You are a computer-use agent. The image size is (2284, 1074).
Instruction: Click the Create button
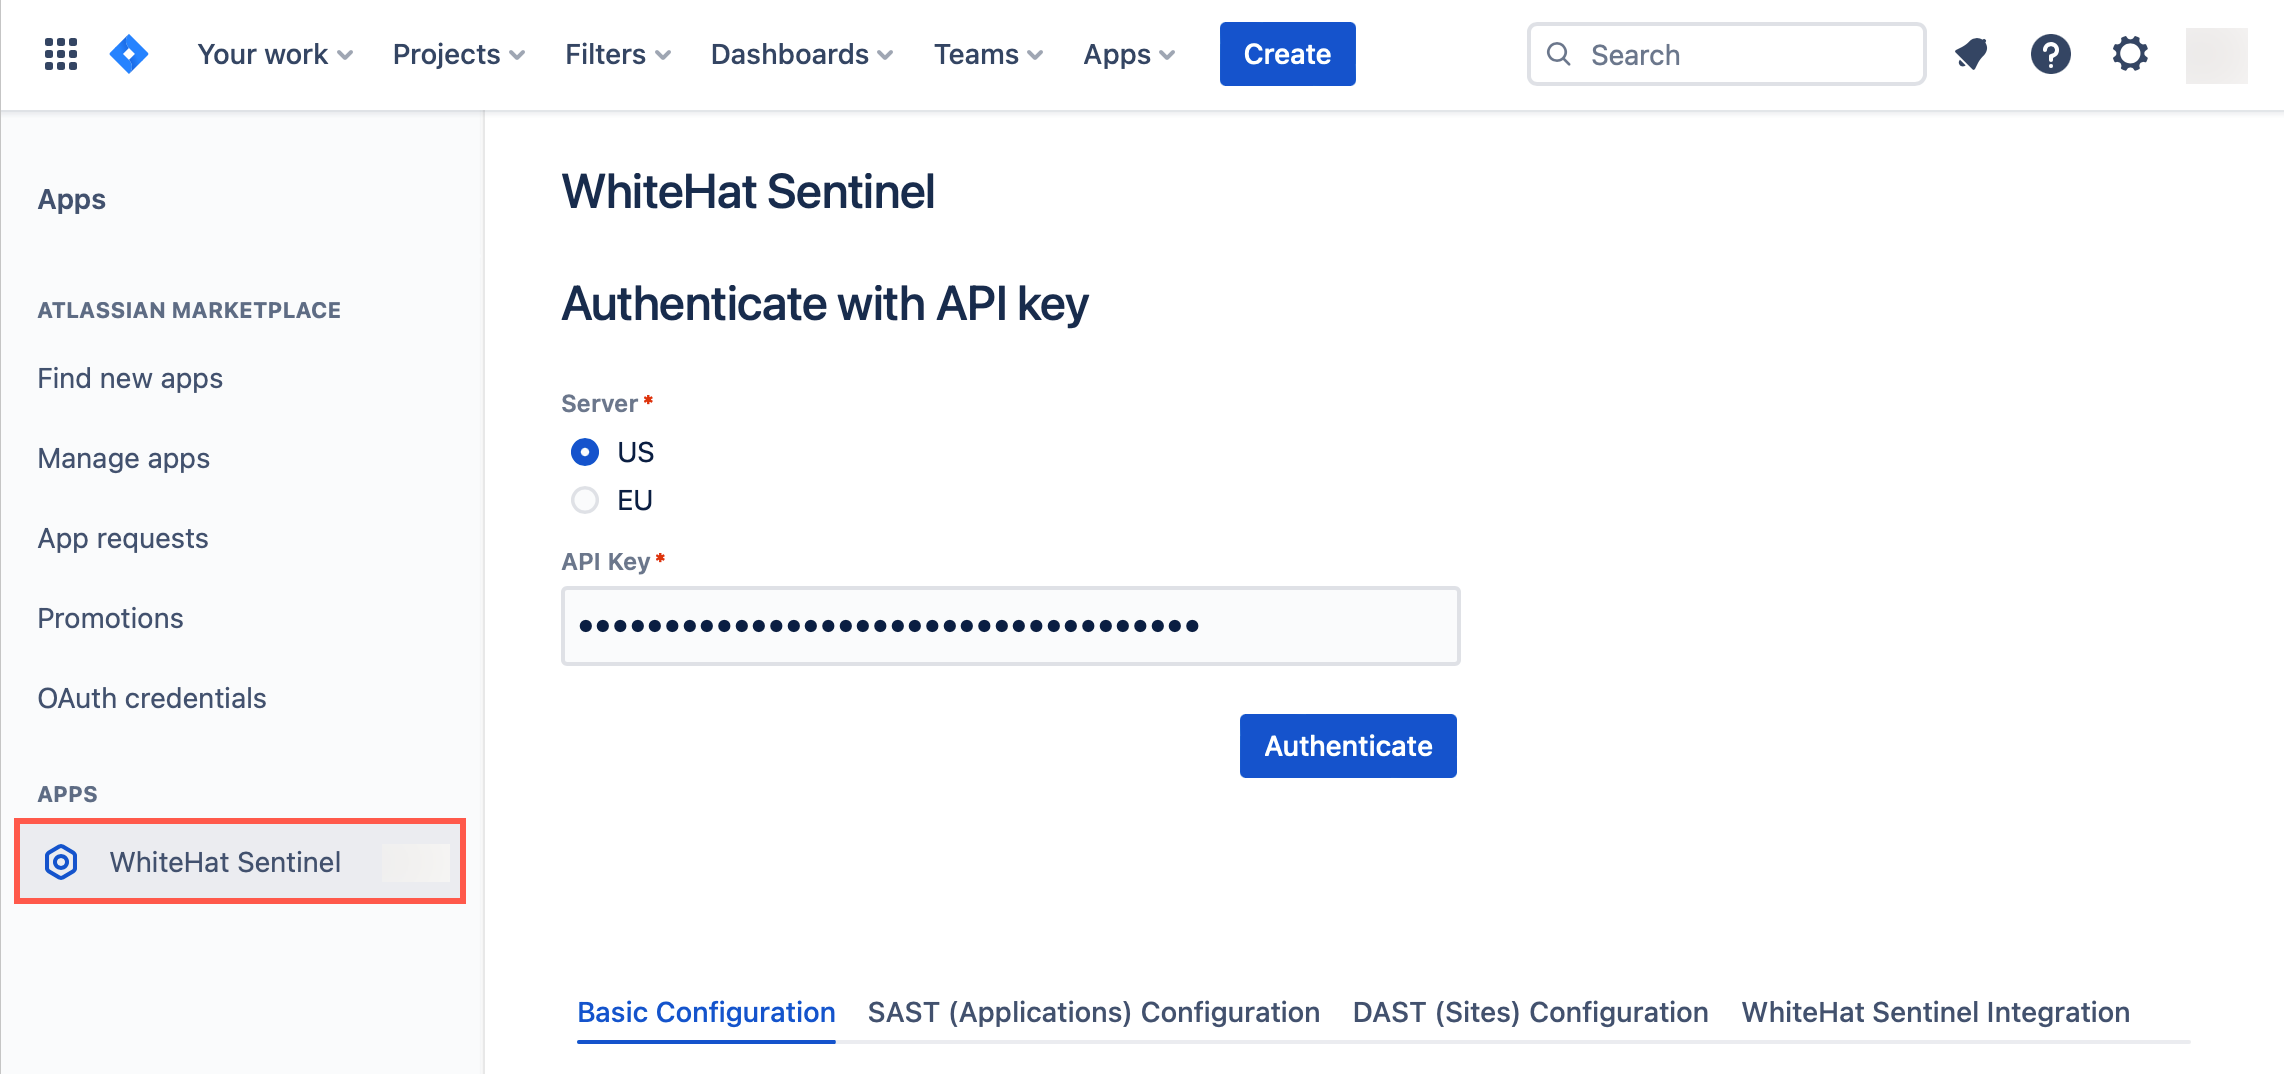[1287, 54]
